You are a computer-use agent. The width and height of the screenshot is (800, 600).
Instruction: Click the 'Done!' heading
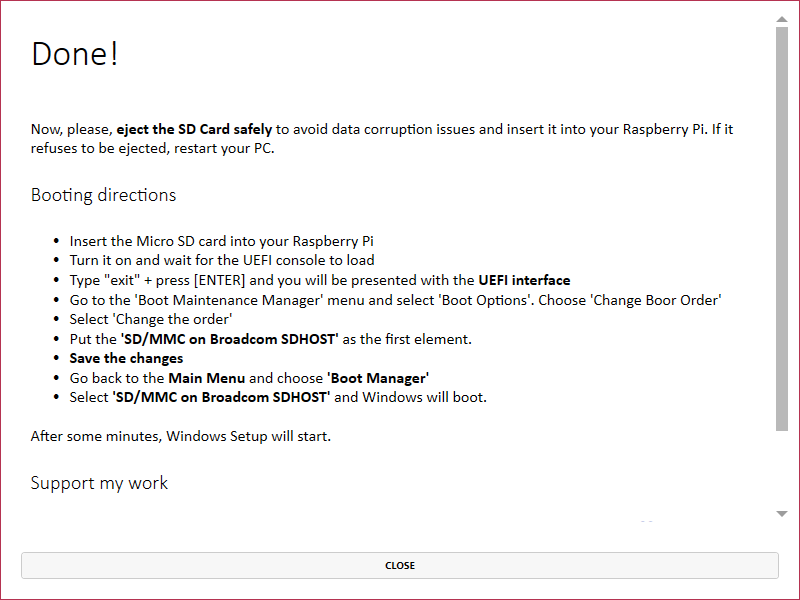pos(74,54)
